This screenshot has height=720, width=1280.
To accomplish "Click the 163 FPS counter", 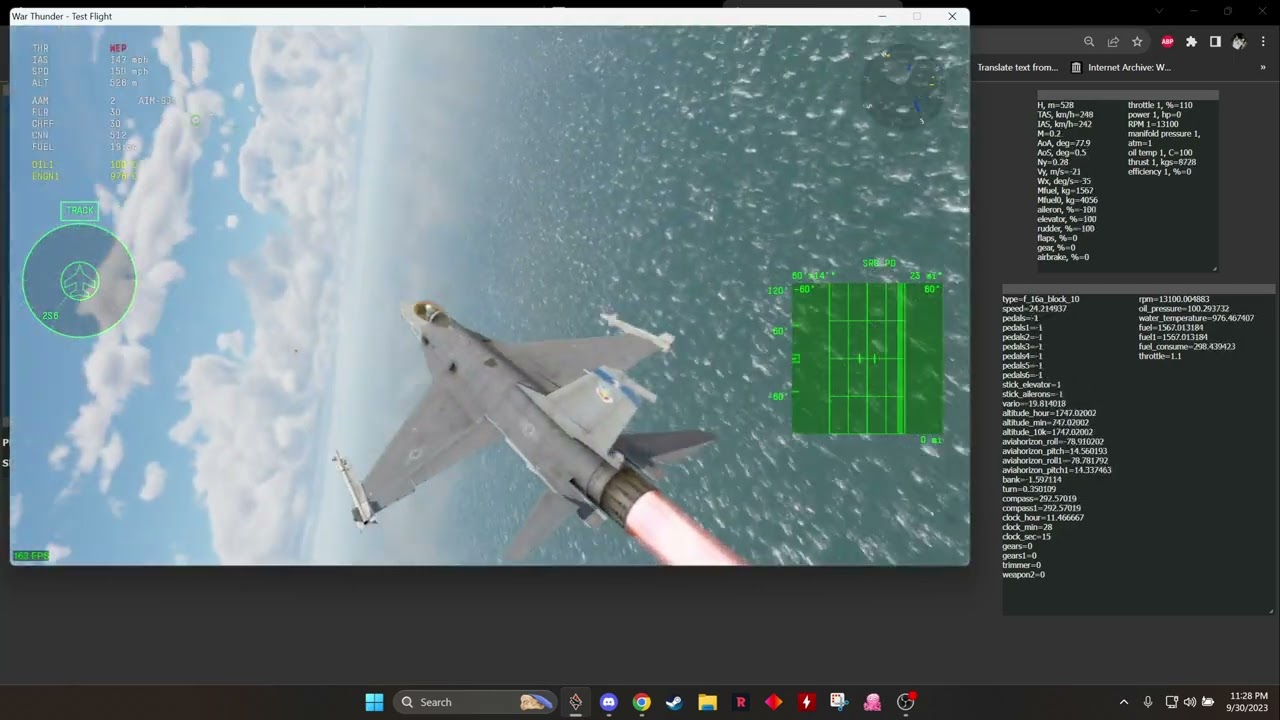I will tap(31, 556).
